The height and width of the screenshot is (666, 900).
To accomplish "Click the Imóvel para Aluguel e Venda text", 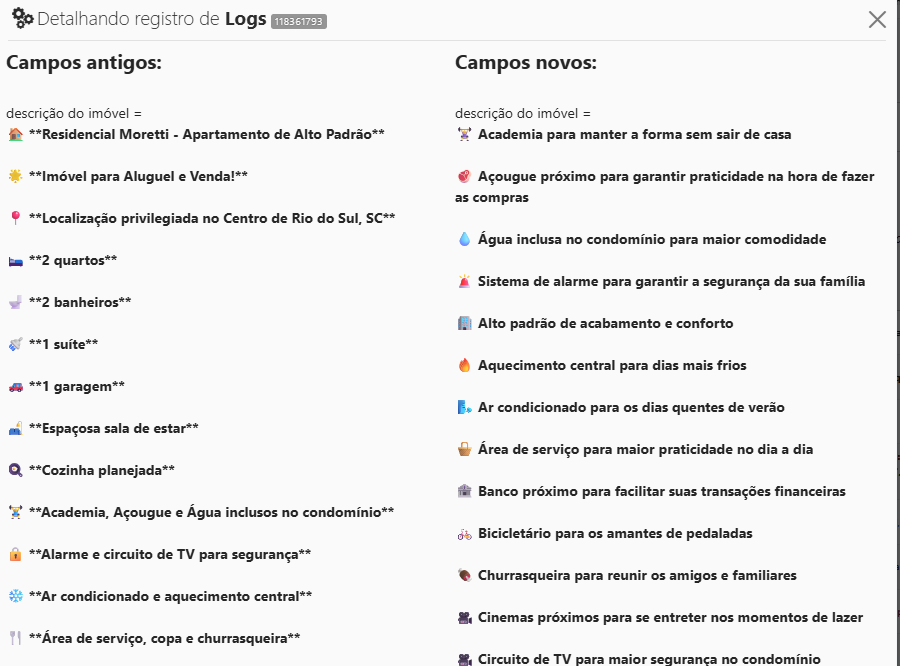I will click(x=138, y=176).
